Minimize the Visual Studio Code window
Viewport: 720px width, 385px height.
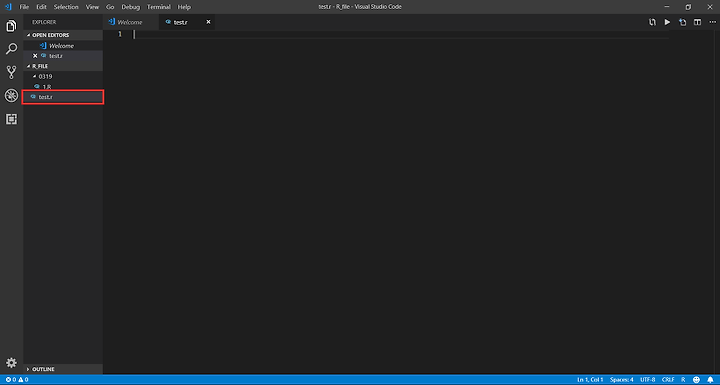tap(667, 7)
